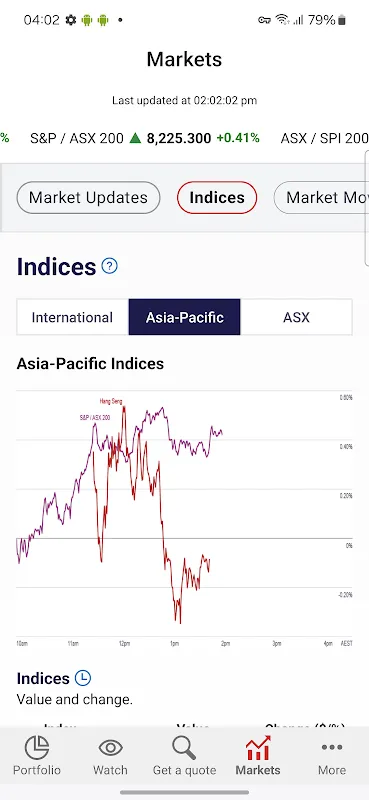The height and width of the screenshot is (800, 369).
Task: Tap the ASX / SPI 200 ticker item
Action: click(x=325, y=138)
